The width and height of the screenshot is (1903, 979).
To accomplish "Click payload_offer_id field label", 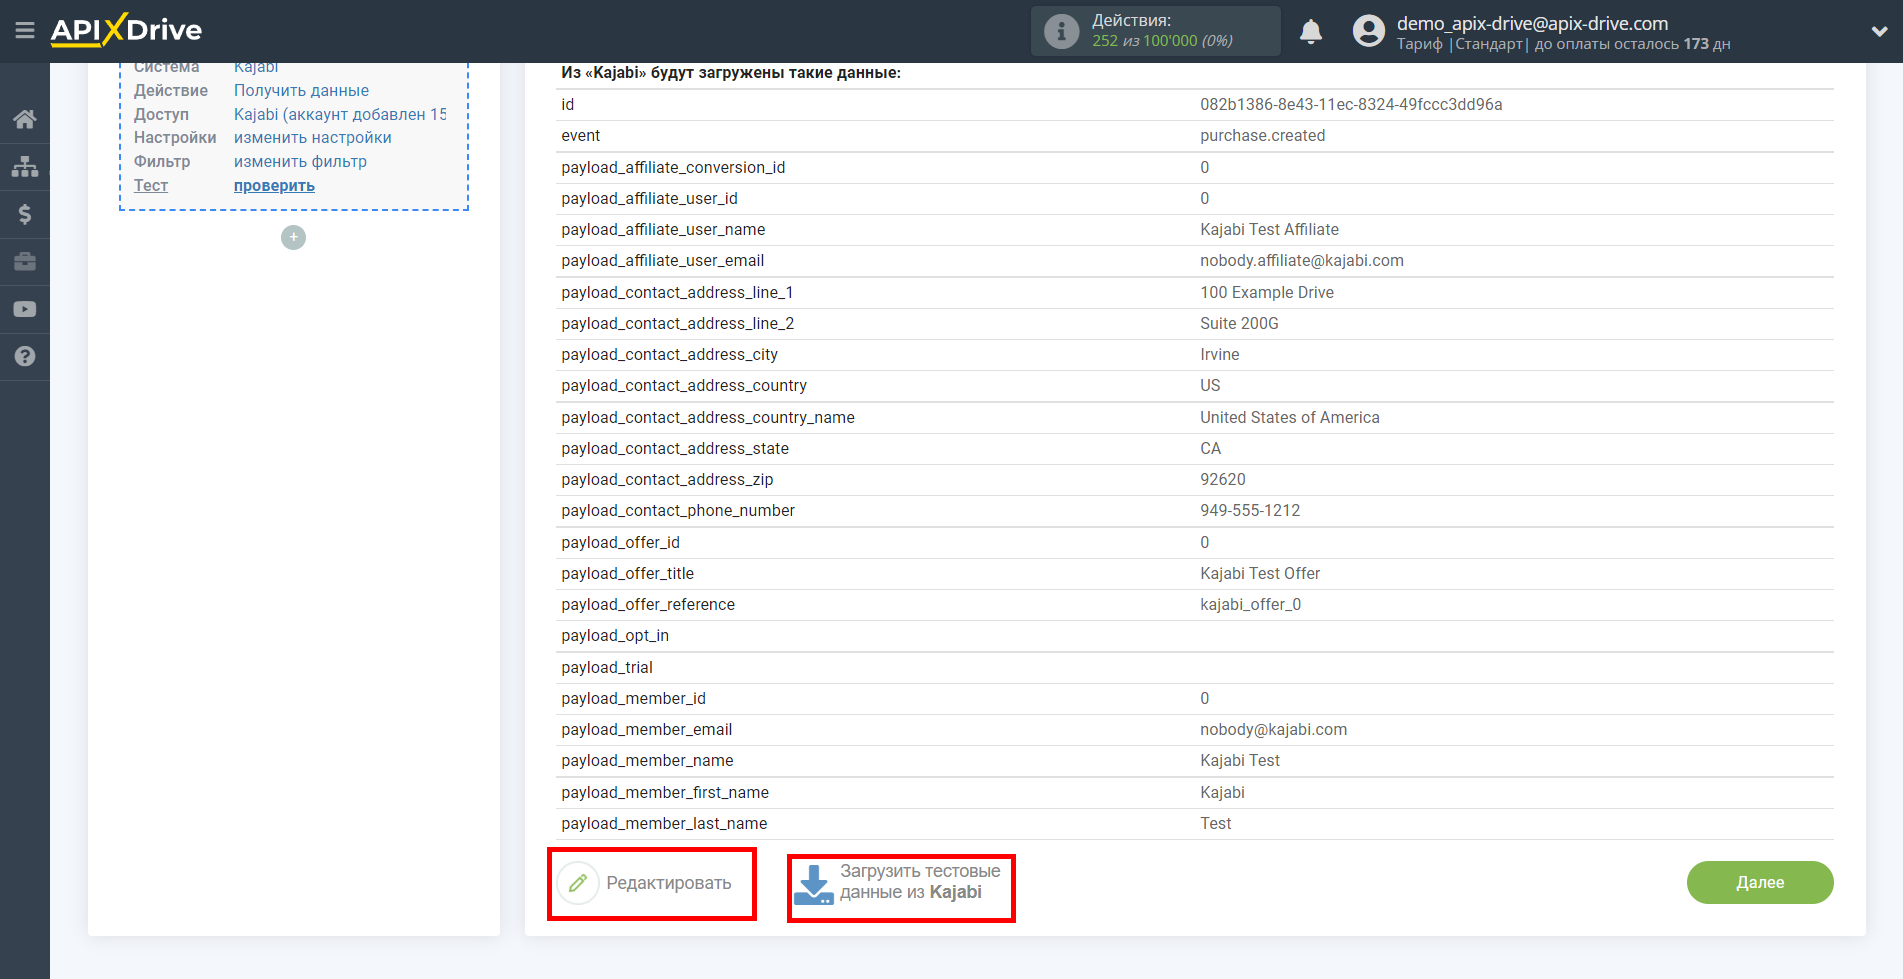I will tap(620, 542).
